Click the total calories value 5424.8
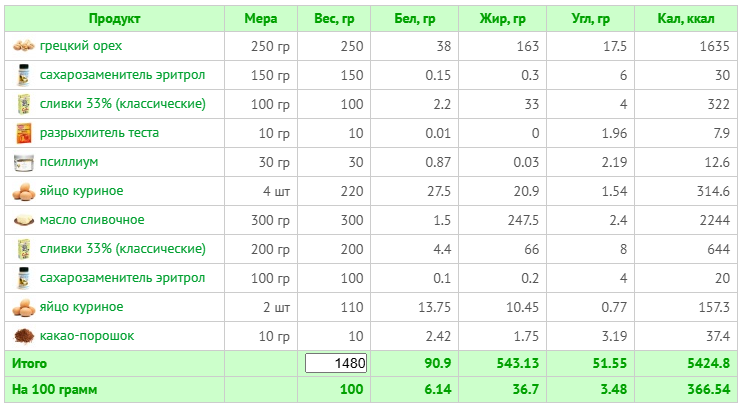 coord(709,364)
